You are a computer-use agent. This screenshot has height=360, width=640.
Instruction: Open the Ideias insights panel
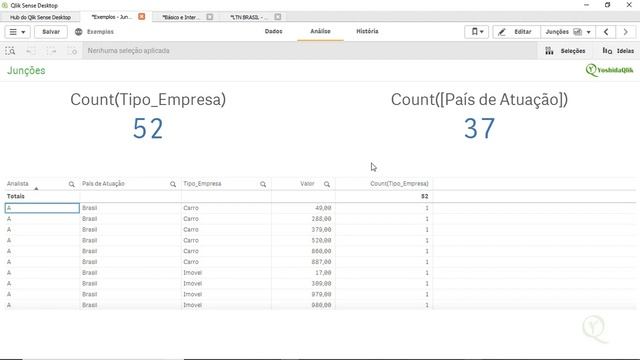(618, 51)
